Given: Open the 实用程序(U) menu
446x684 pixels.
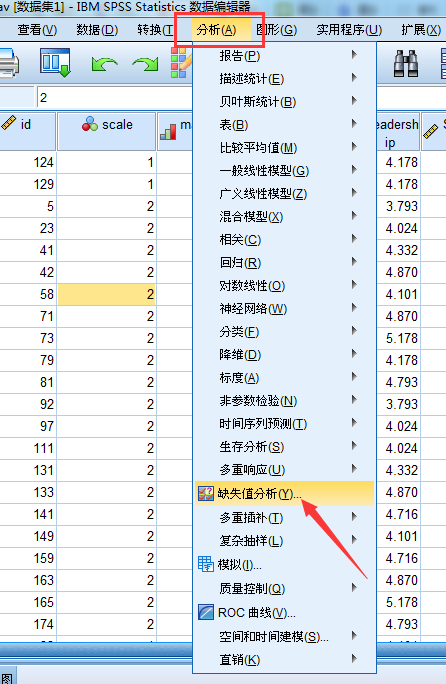Looking at the screenshot, I should coord(349,30).
